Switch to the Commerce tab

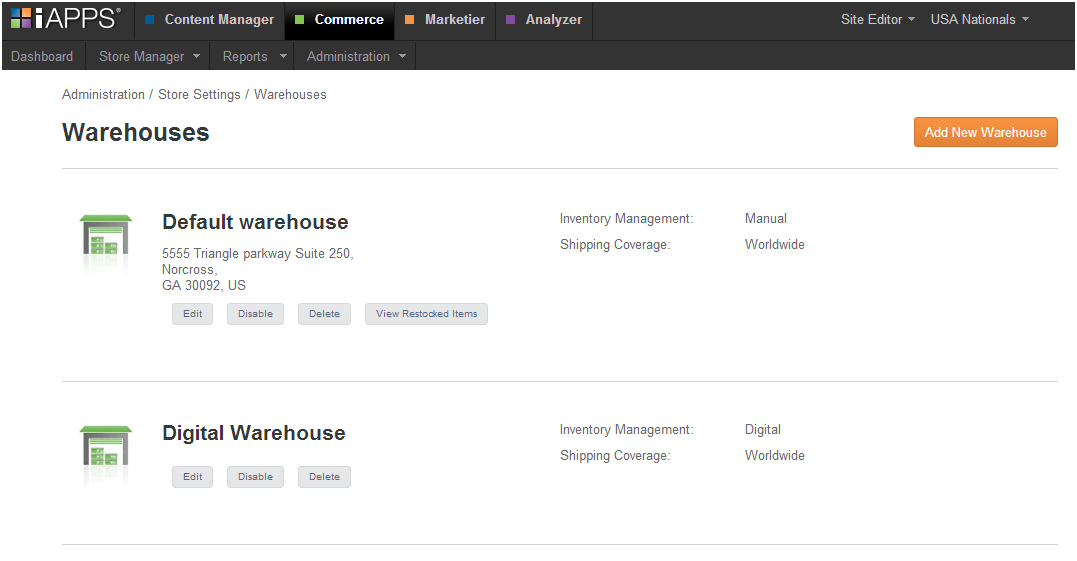[339, 20]
